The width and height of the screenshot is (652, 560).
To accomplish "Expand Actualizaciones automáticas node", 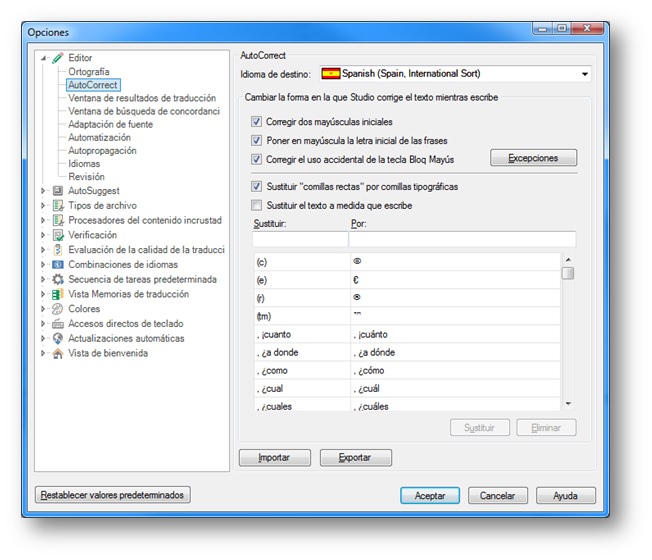I will (43, 338).
